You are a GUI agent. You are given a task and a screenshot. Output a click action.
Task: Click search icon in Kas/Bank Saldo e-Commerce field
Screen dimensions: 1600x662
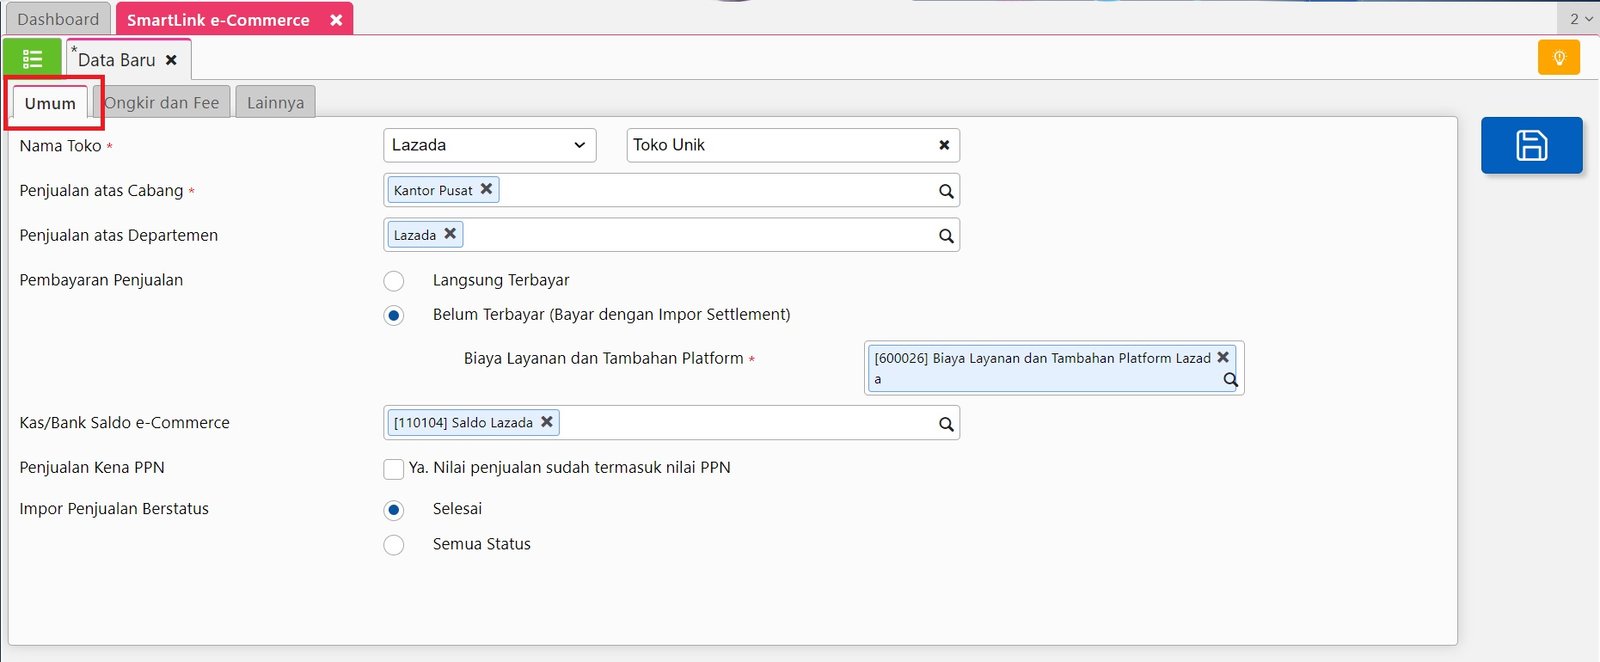tap(946, 424)
